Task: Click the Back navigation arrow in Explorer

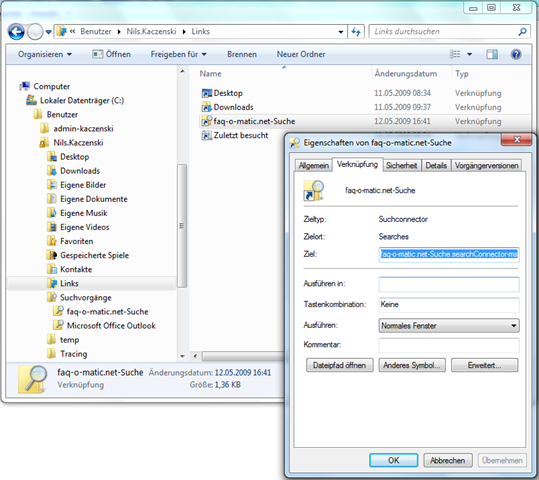Action: 16,32
